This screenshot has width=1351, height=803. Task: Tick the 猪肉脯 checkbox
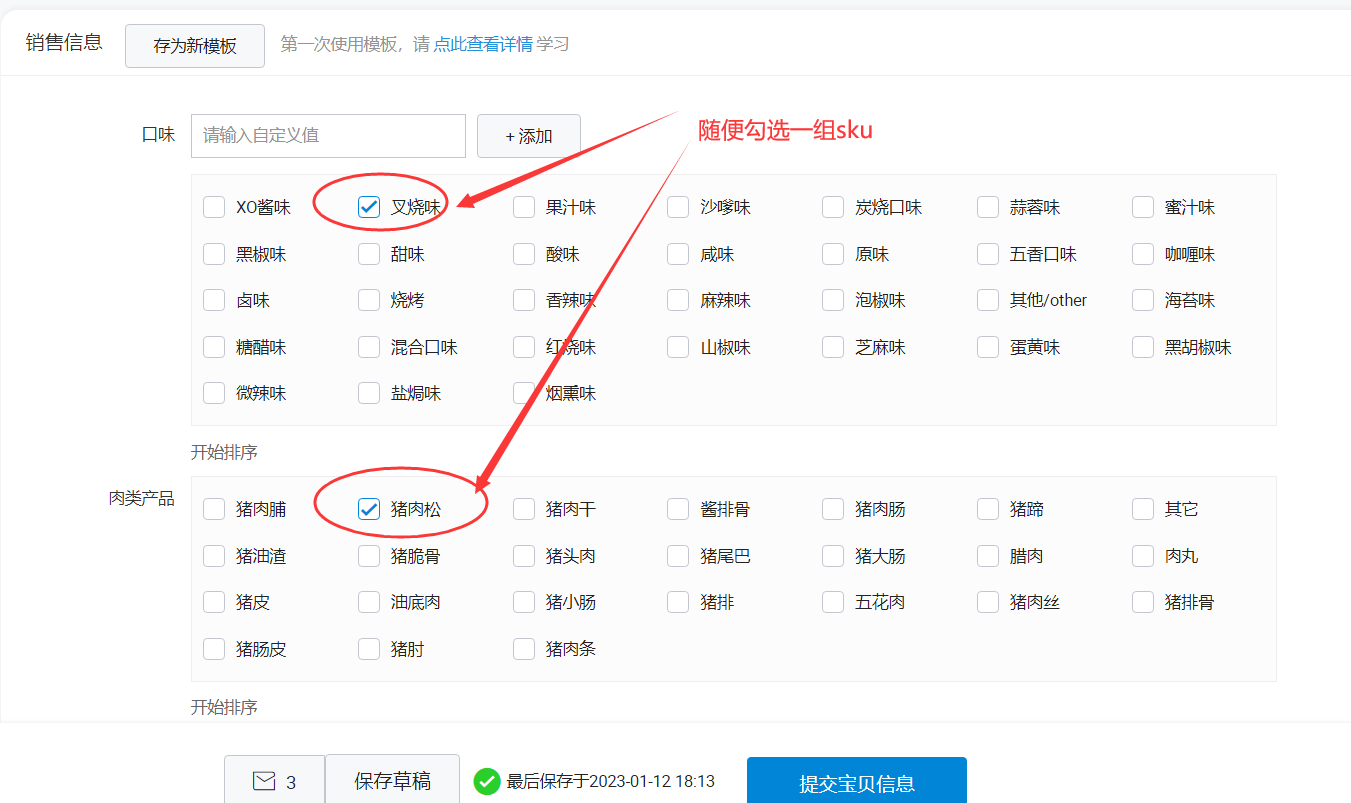point(214,509)
